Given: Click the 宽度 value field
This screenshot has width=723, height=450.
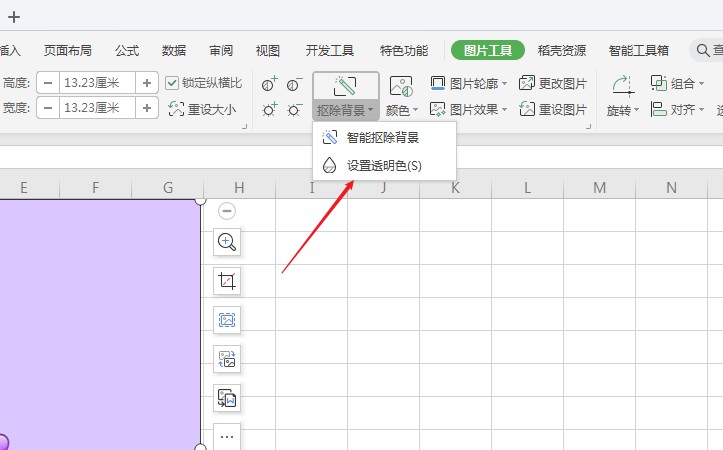Looking at the screenshot, I should (x=97, y=108).
